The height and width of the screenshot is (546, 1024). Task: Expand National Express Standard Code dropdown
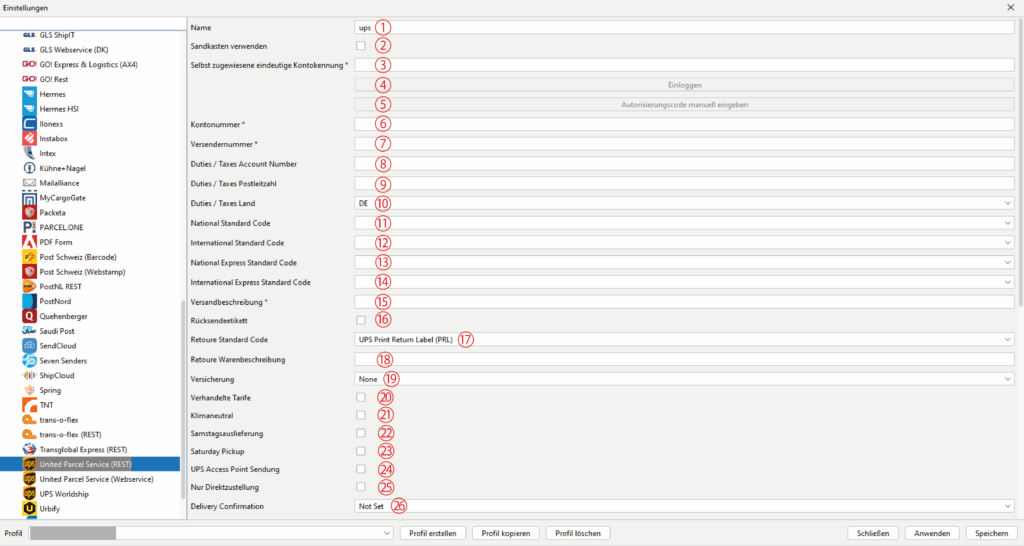[684, 263]
